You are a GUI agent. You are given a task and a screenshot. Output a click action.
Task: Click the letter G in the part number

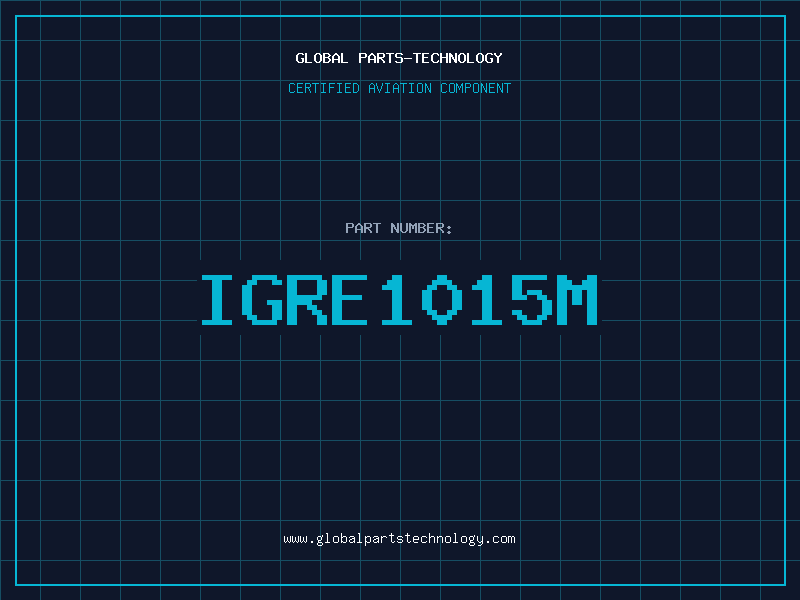pyautogui.click(x=263, y=299)
